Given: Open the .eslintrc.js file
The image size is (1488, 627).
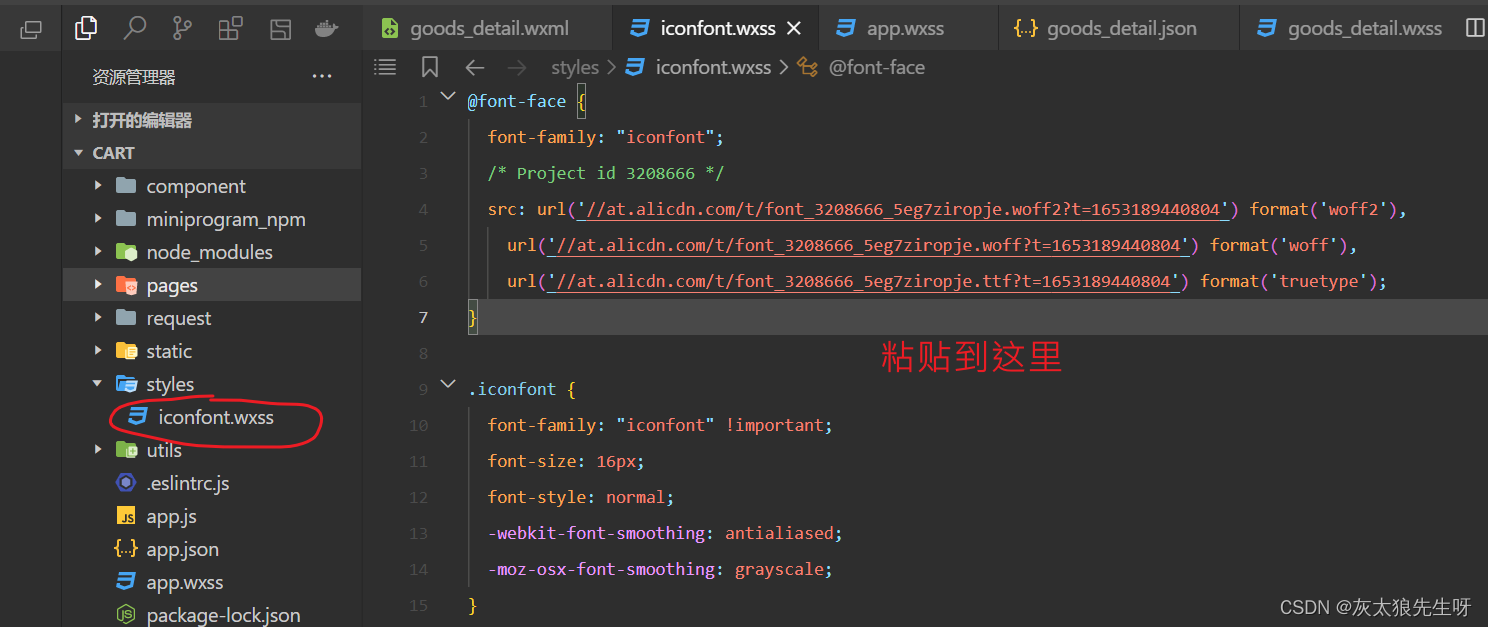Looking at the screenshot, I should pos(212,483).
